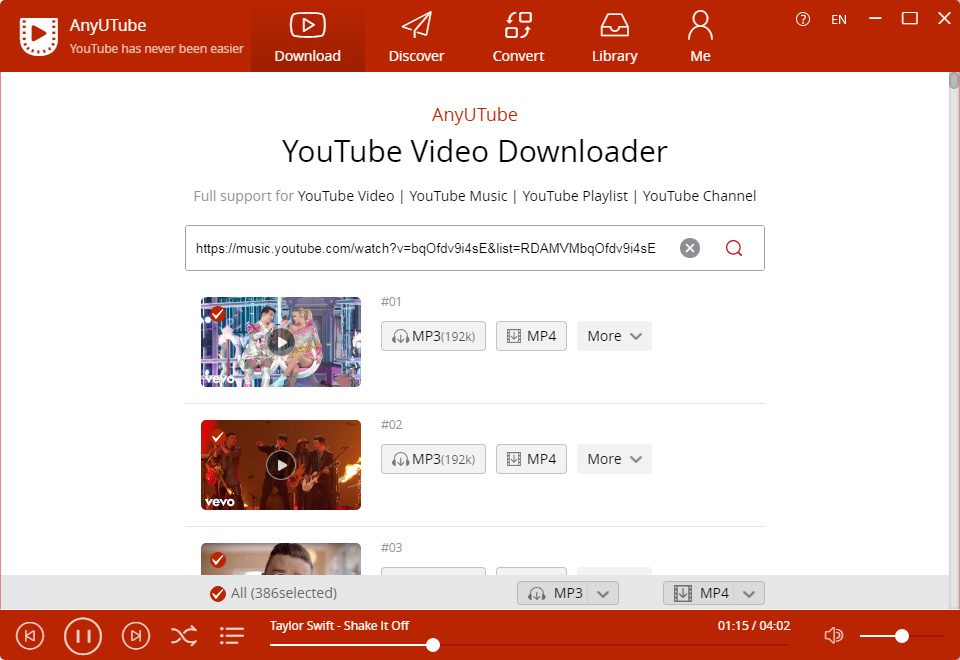Toggle the All (386selected) checkbox
Screen dimensions: 960x660
pos(217,593)
